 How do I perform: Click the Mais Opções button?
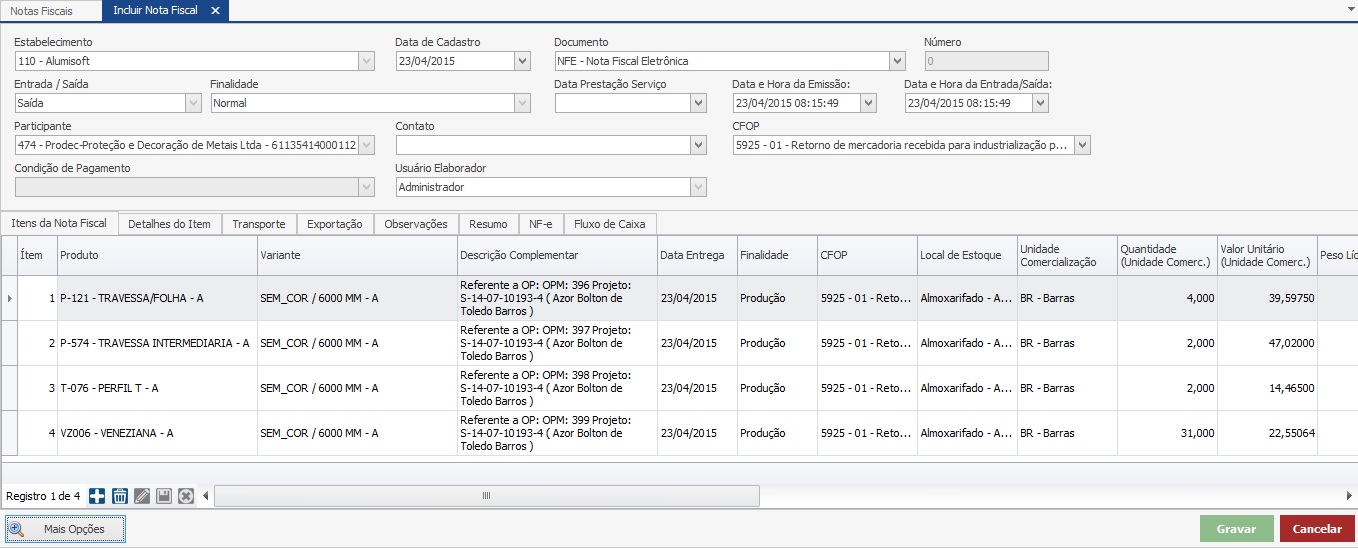tap(66, 529)
